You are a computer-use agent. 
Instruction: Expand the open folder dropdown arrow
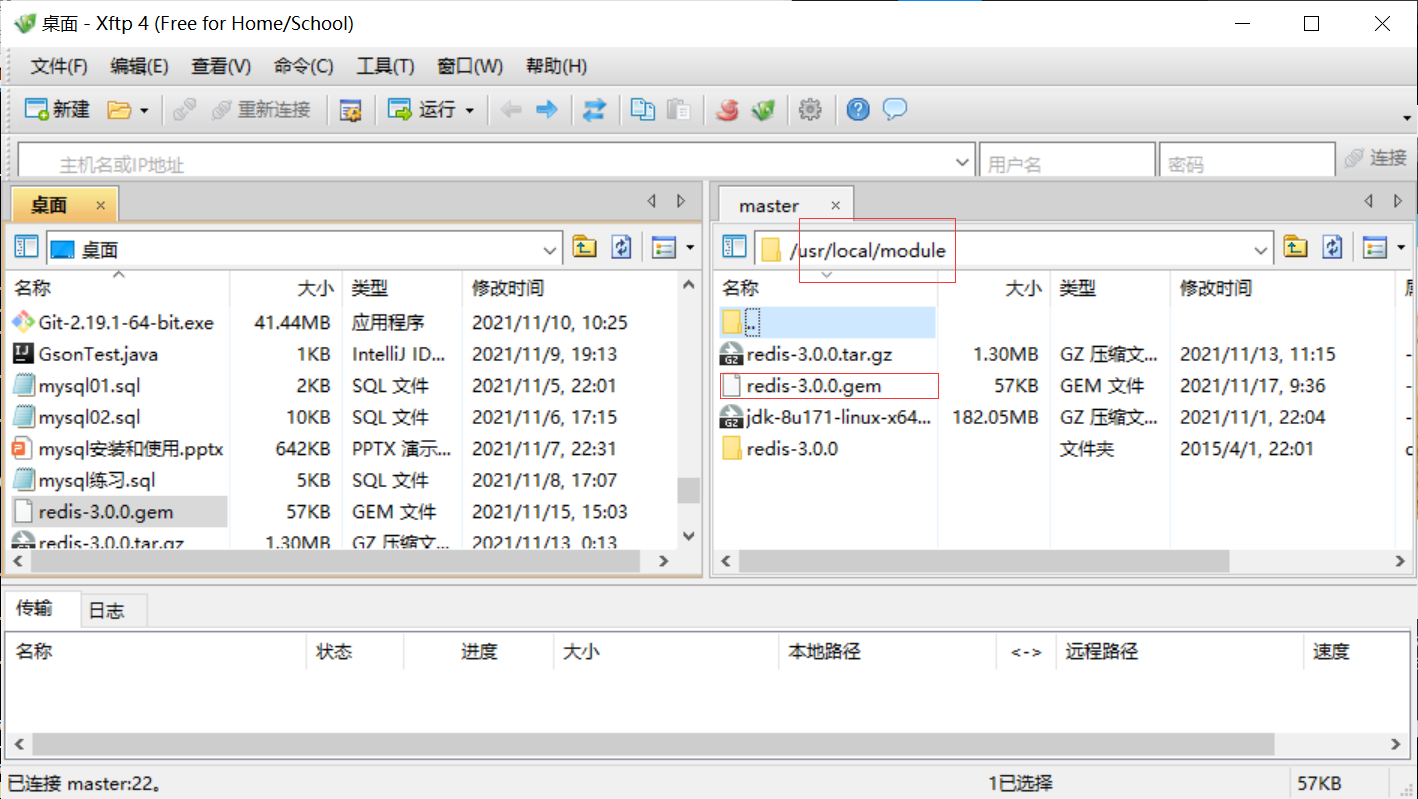tap(144, 110)
